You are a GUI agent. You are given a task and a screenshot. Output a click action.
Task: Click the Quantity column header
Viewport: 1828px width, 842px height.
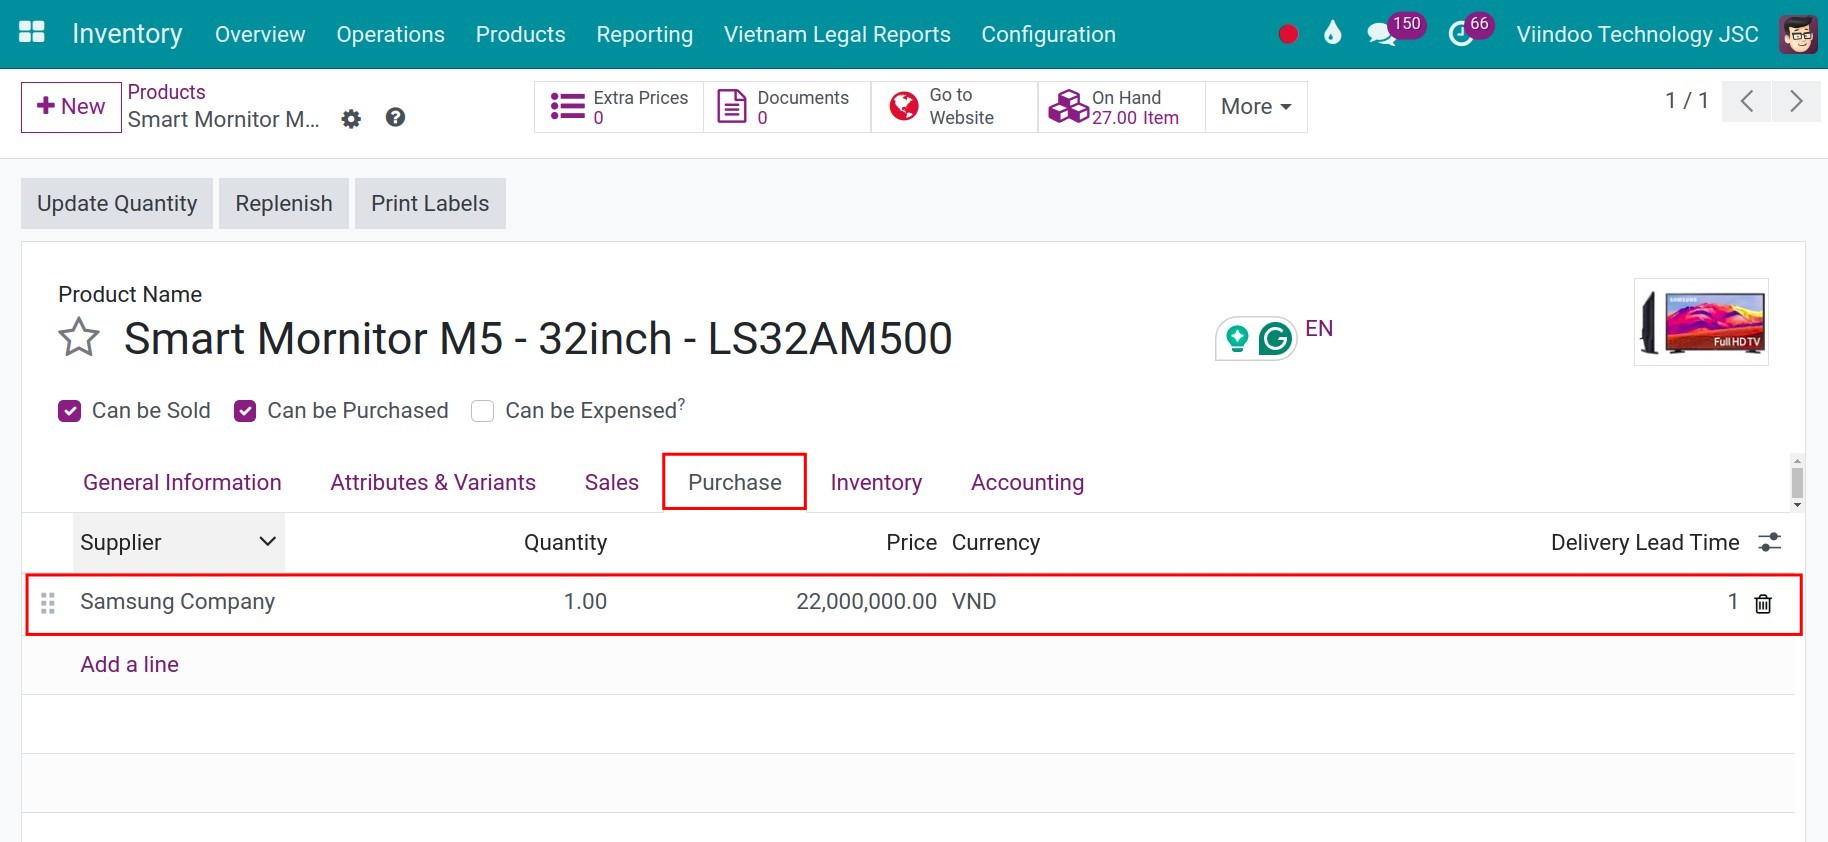click(565, 542)
